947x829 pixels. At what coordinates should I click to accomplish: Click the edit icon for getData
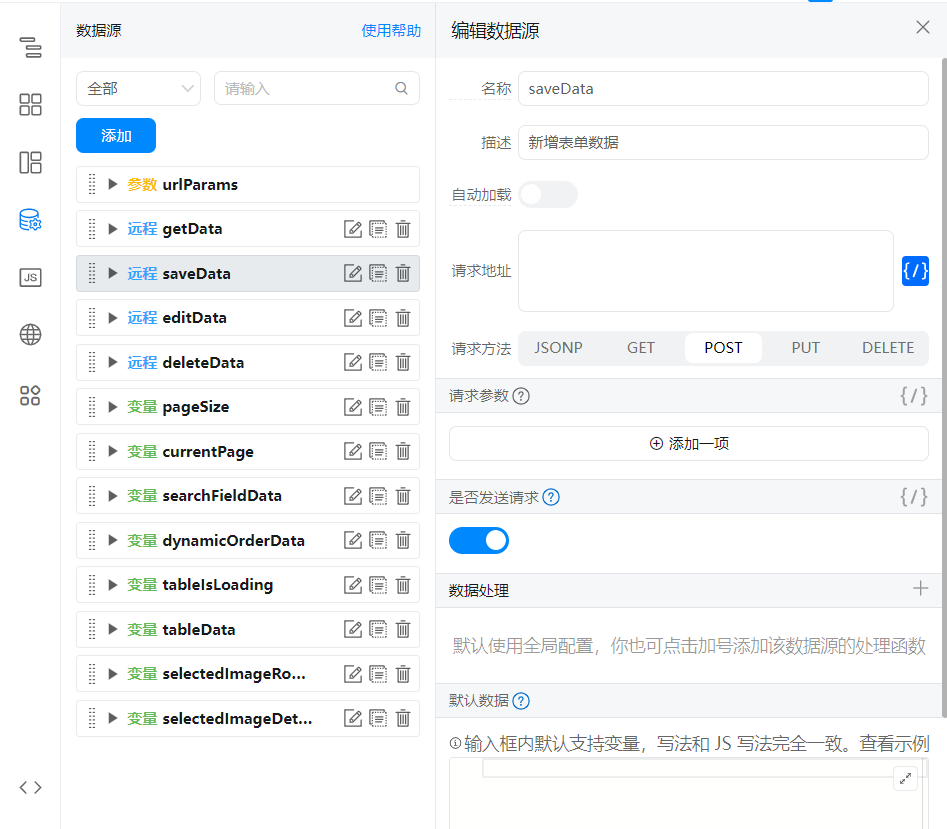click(x=353, y=229)
